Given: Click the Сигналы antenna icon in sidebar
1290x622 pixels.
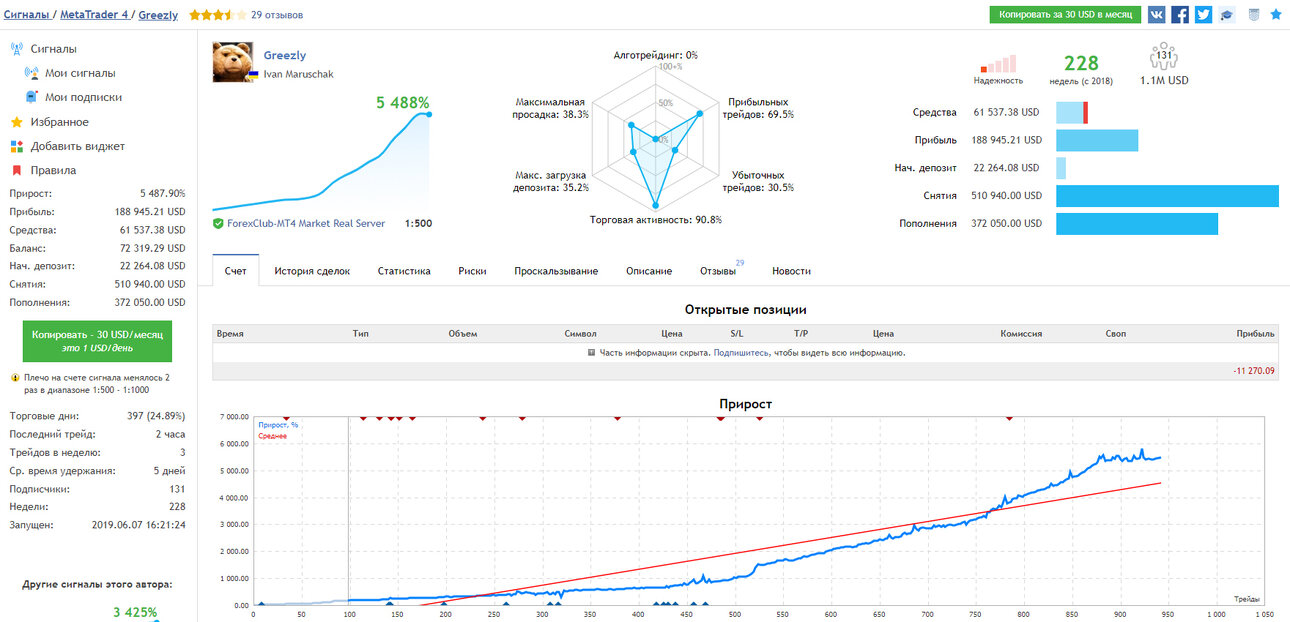Looking at the screenshot, I should [17, 48].
